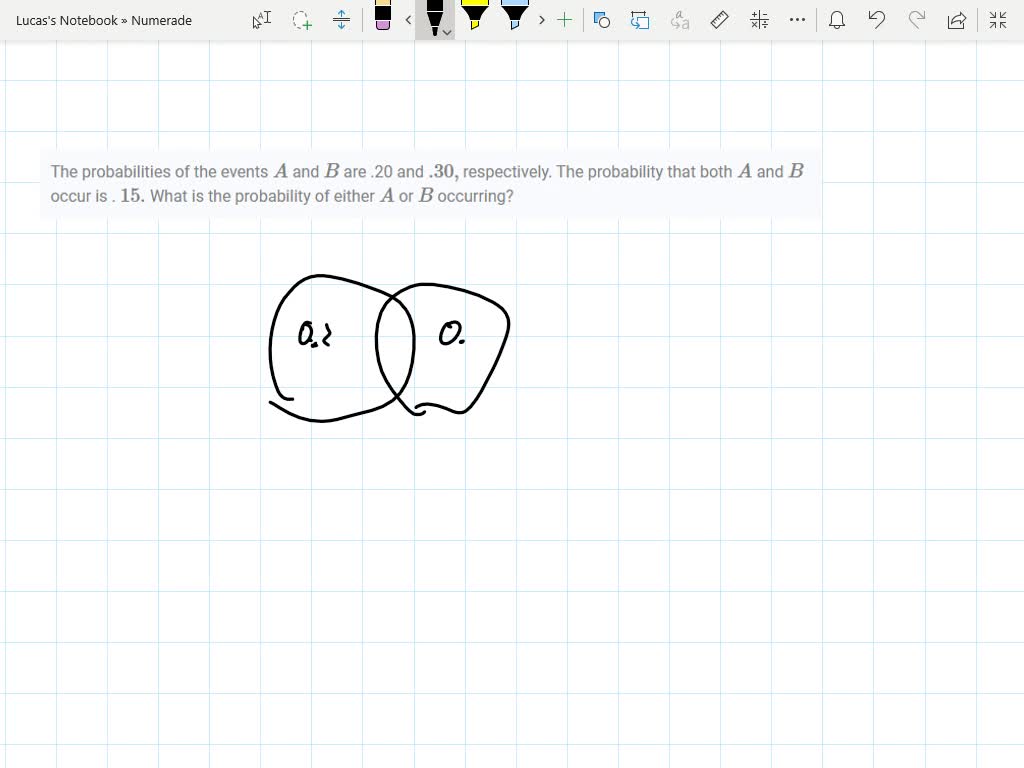
Task: Select the Lasso Select tool
Action: (x=301, y=20)
